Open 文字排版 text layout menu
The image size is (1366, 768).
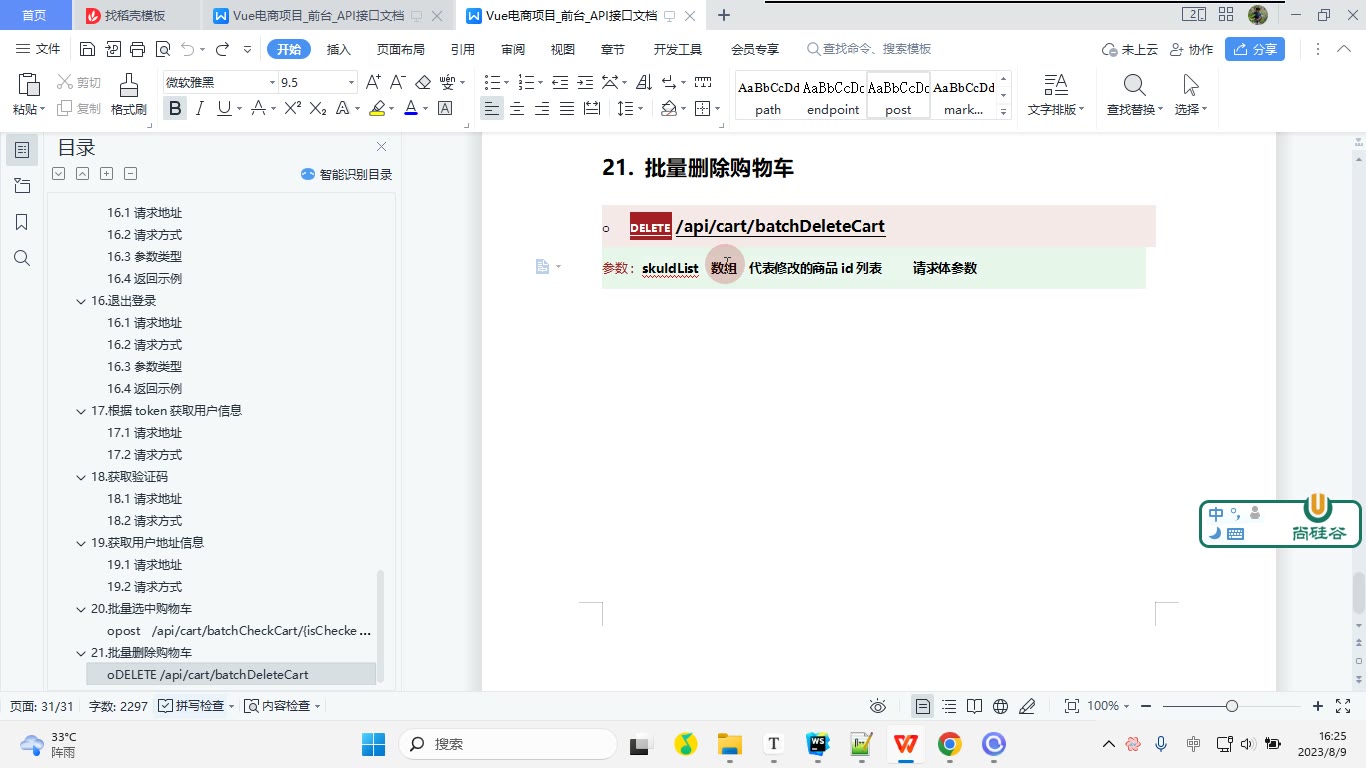click(x=1056, y=95)
